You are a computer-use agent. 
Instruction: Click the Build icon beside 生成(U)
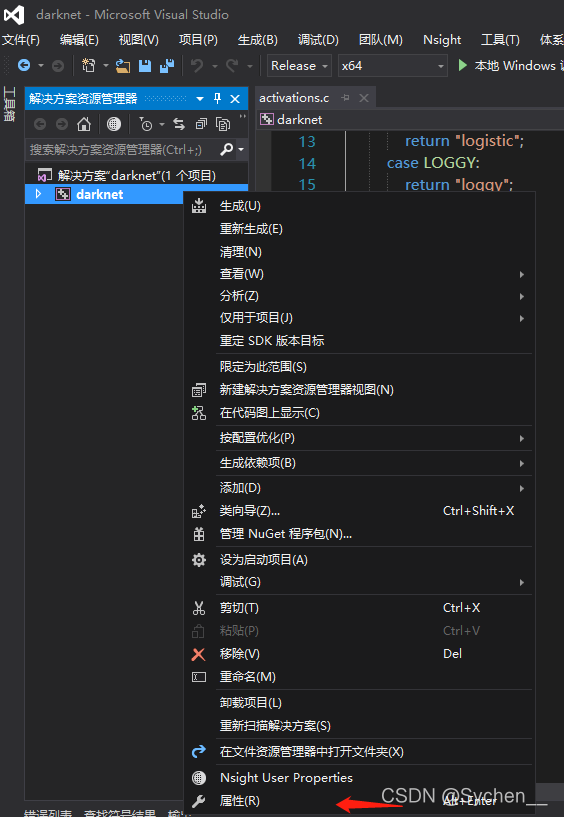pyautogui.click(x=199, y=206)
